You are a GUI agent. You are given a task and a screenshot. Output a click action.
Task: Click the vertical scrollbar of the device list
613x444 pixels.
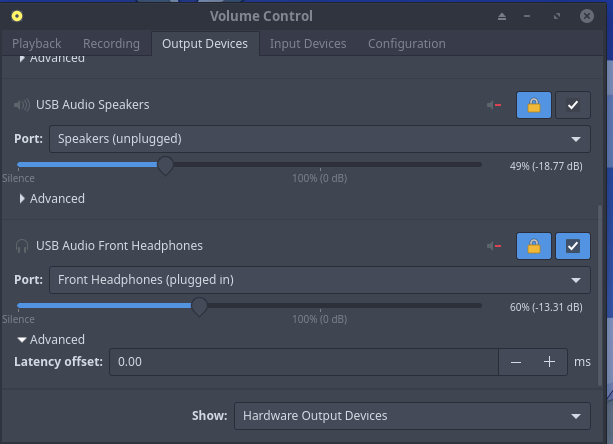pyautogui.click(x=600, y=295)
